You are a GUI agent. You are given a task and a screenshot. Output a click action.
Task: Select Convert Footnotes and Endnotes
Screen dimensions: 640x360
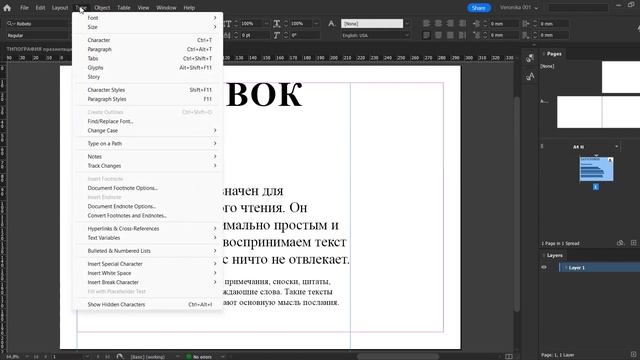click(148, 216)
